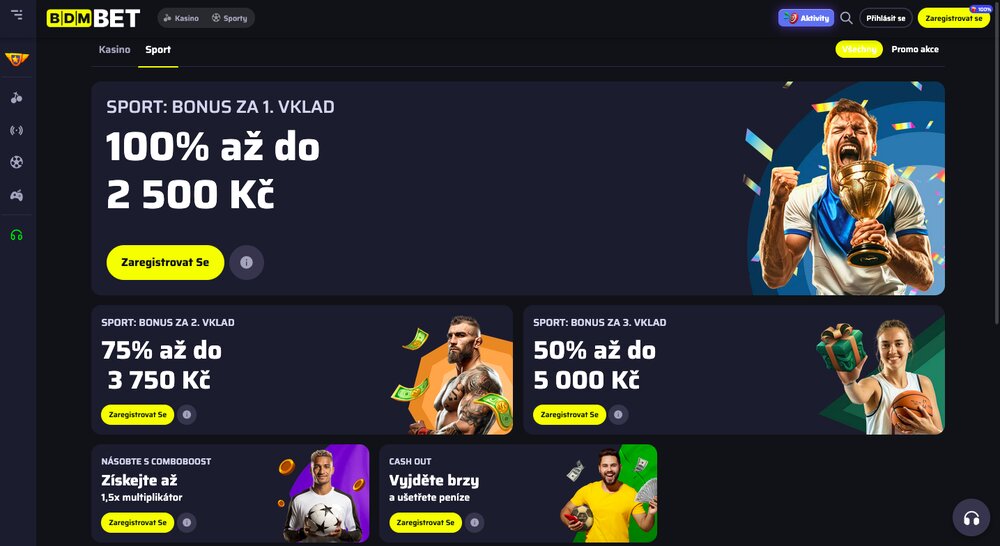1000x546 pixels.
Task: Switch to the Promo akce filter
Action: click(915, 49)
